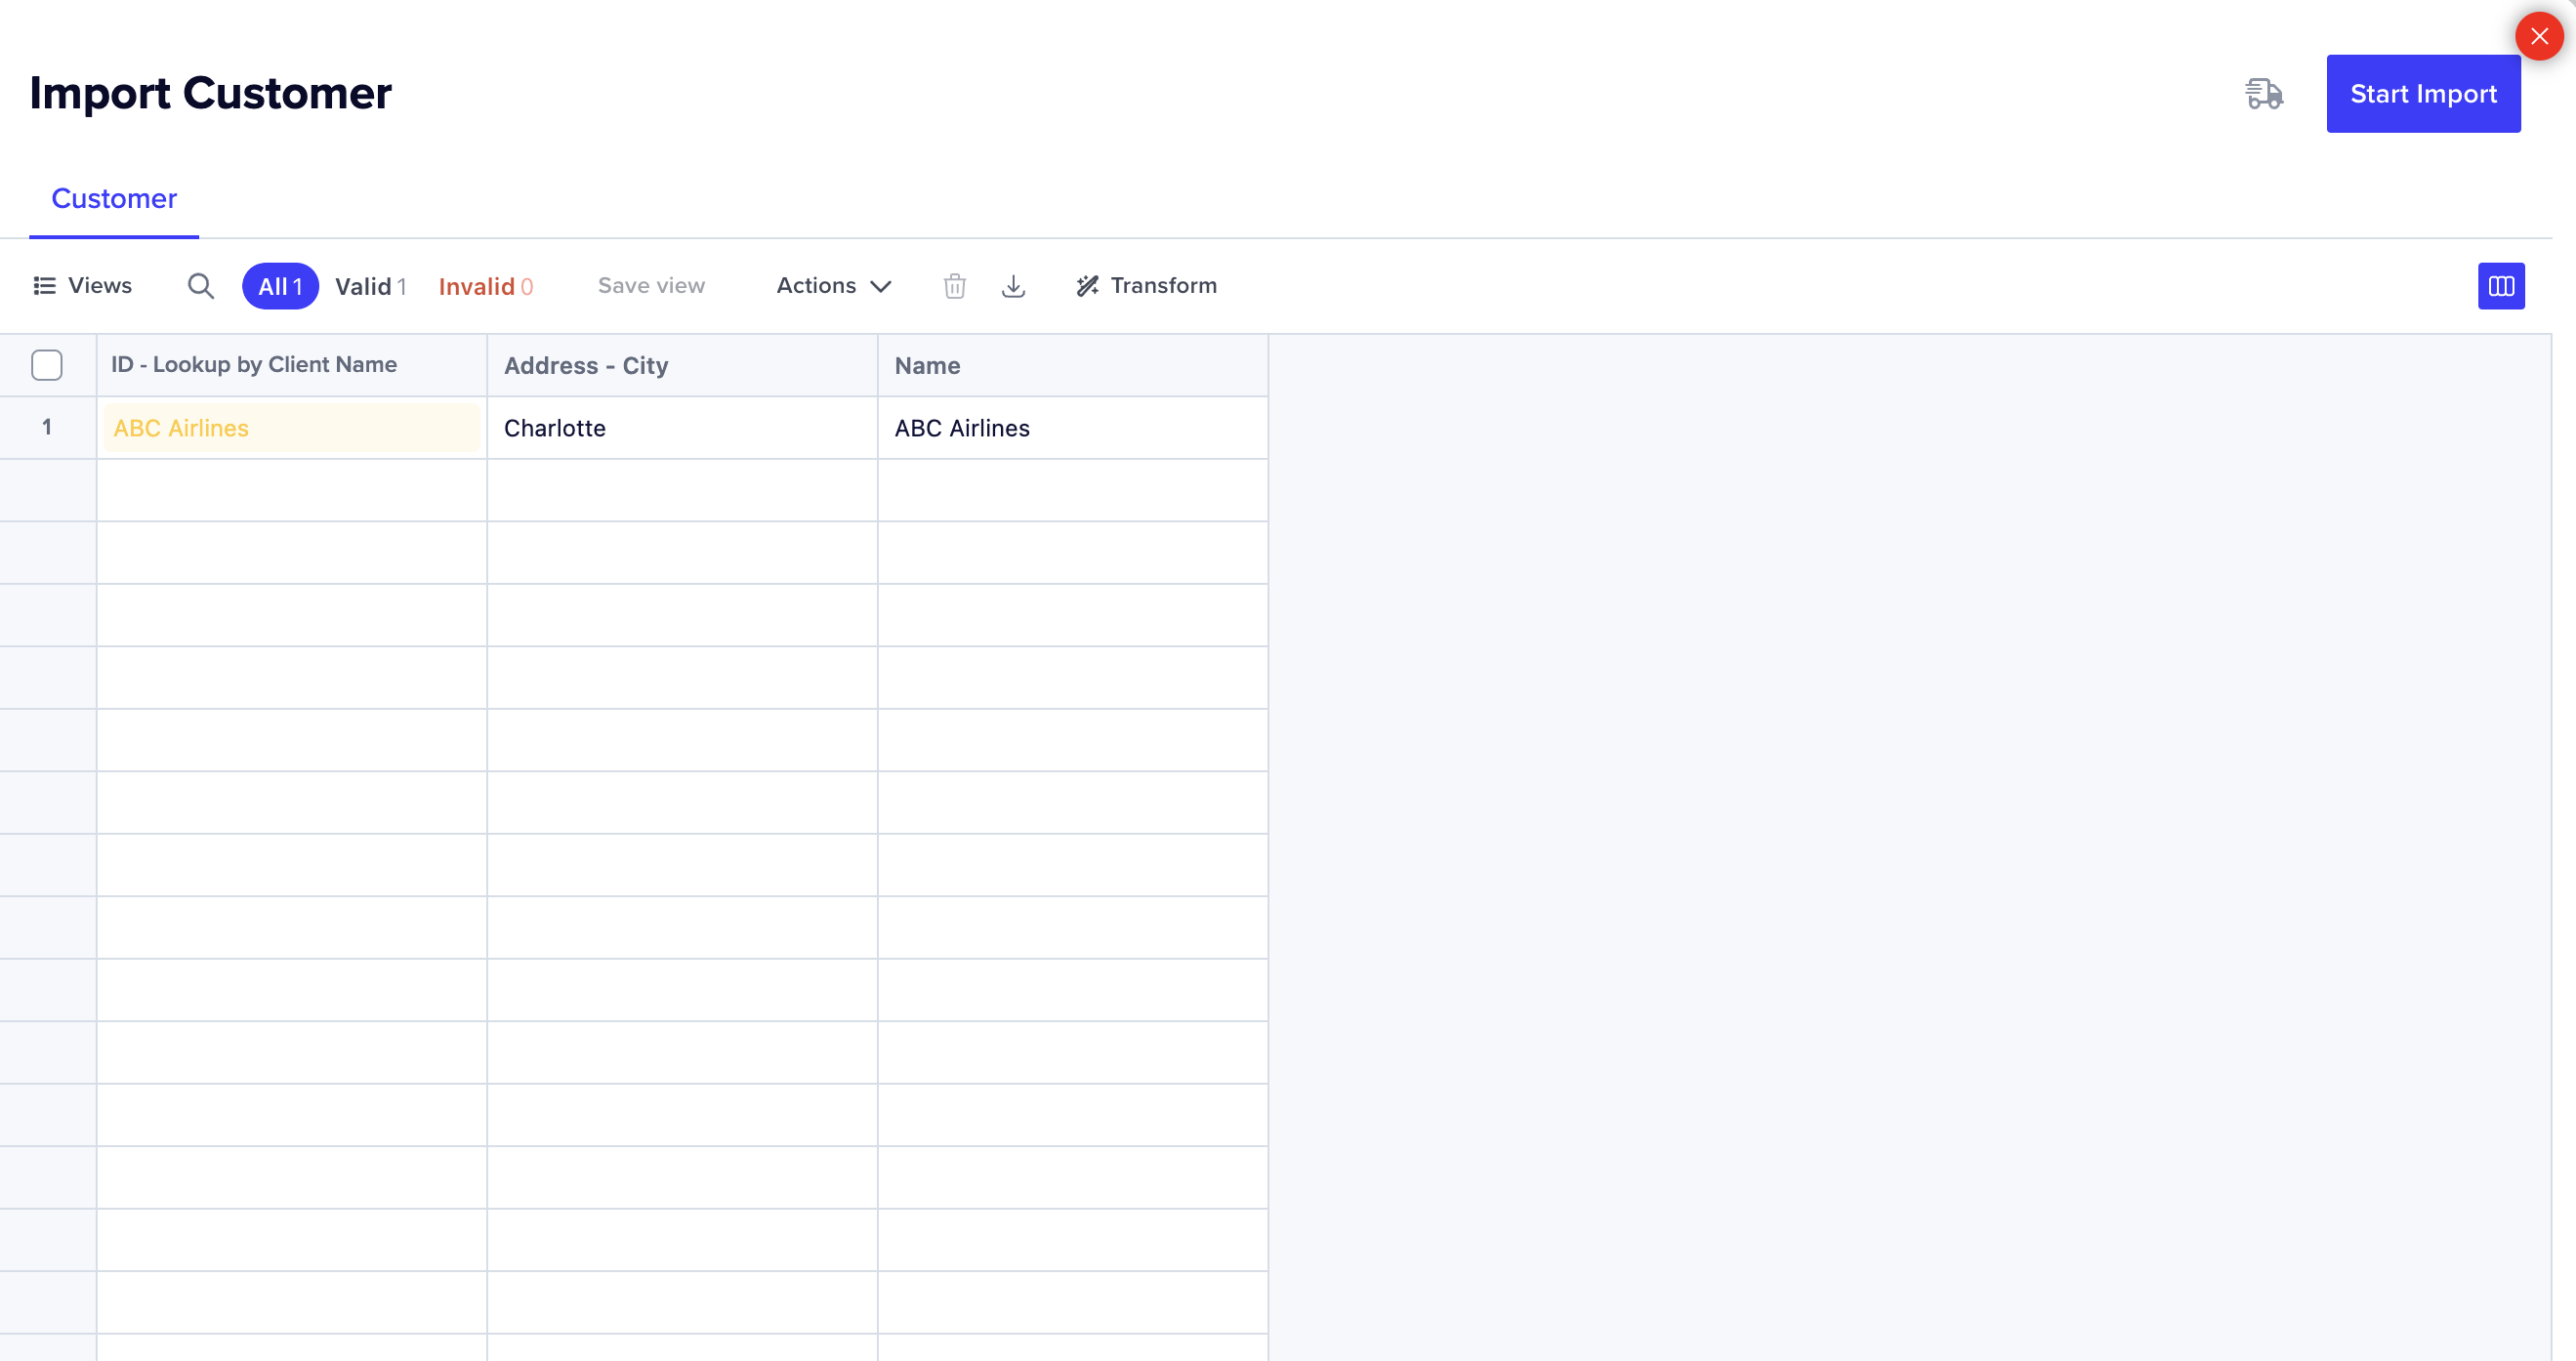Screen dimensions: 2576x1361
Task: Click the trash delete icon
Action: point(954,286)
